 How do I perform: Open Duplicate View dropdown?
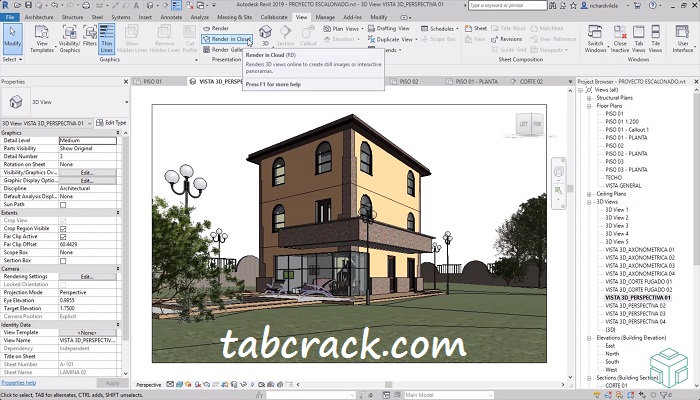pyautogui.click(x=392, y=39)
